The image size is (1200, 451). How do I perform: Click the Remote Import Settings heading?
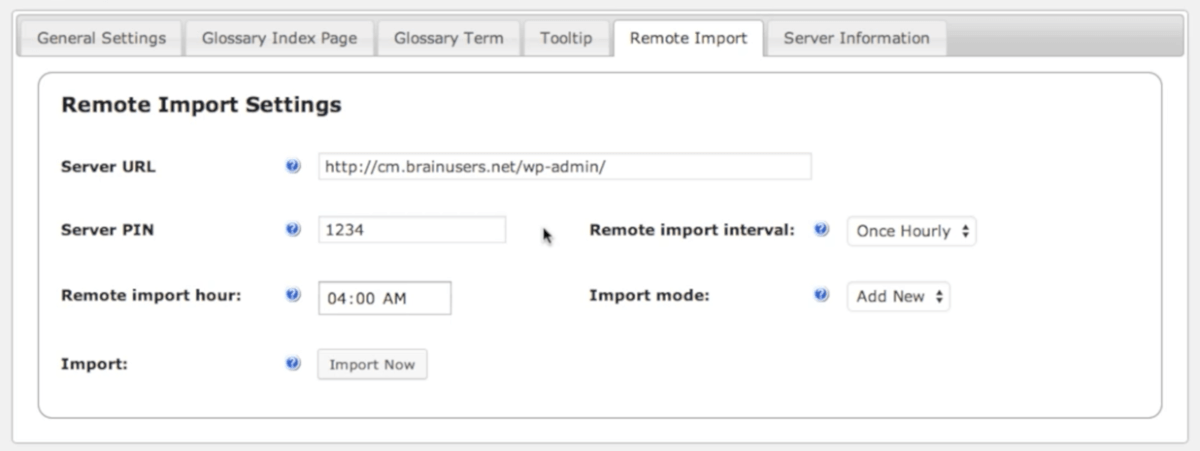pos(201,105)
